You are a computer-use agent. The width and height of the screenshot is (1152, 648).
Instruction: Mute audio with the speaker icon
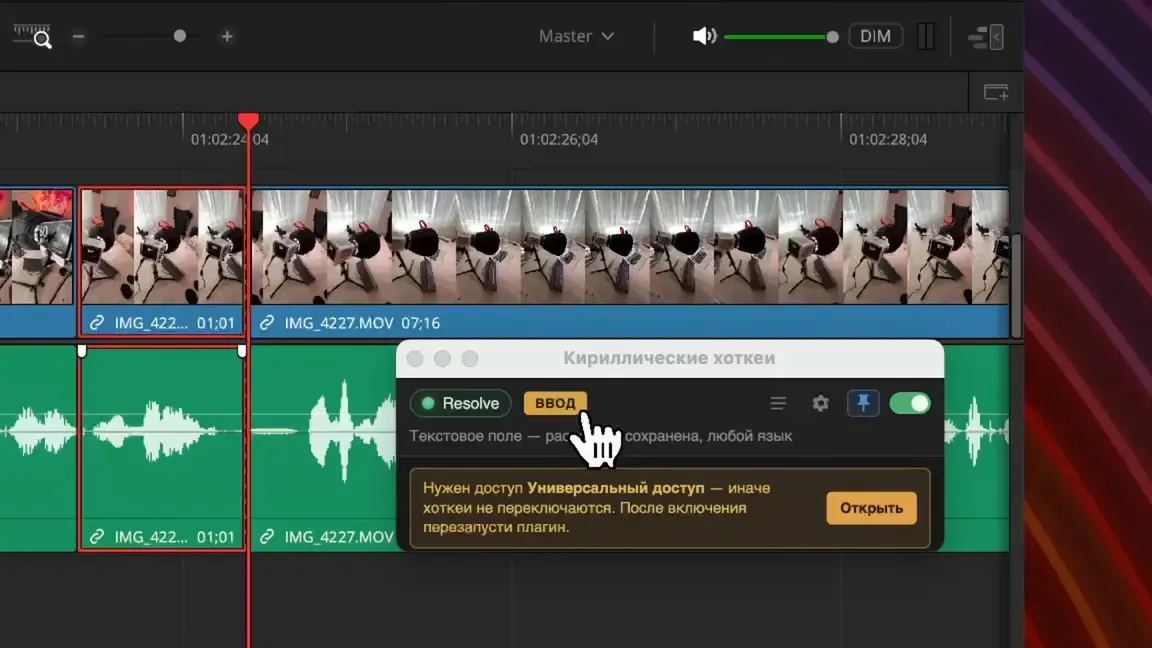(x=704, y=36)
